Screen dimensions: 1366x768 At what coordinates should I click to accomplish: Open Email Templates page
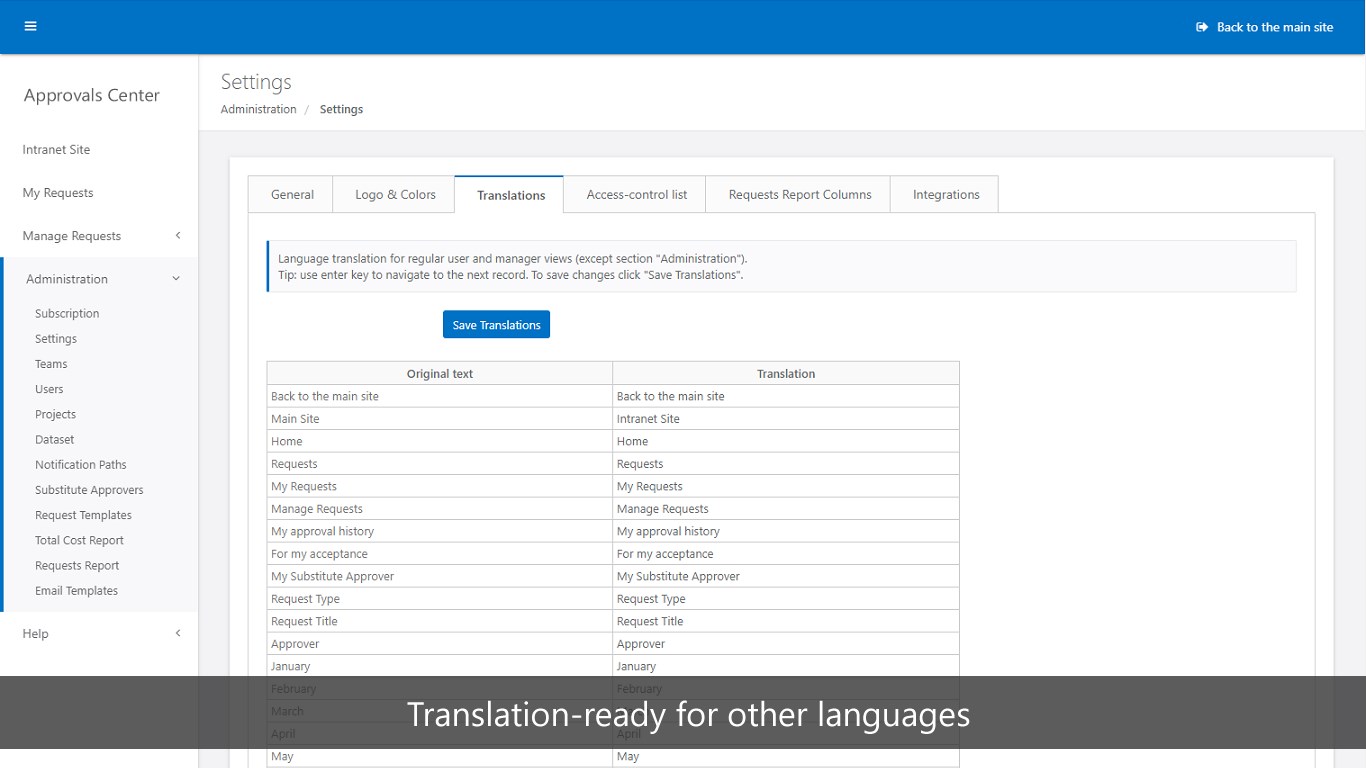pos(76,590)
